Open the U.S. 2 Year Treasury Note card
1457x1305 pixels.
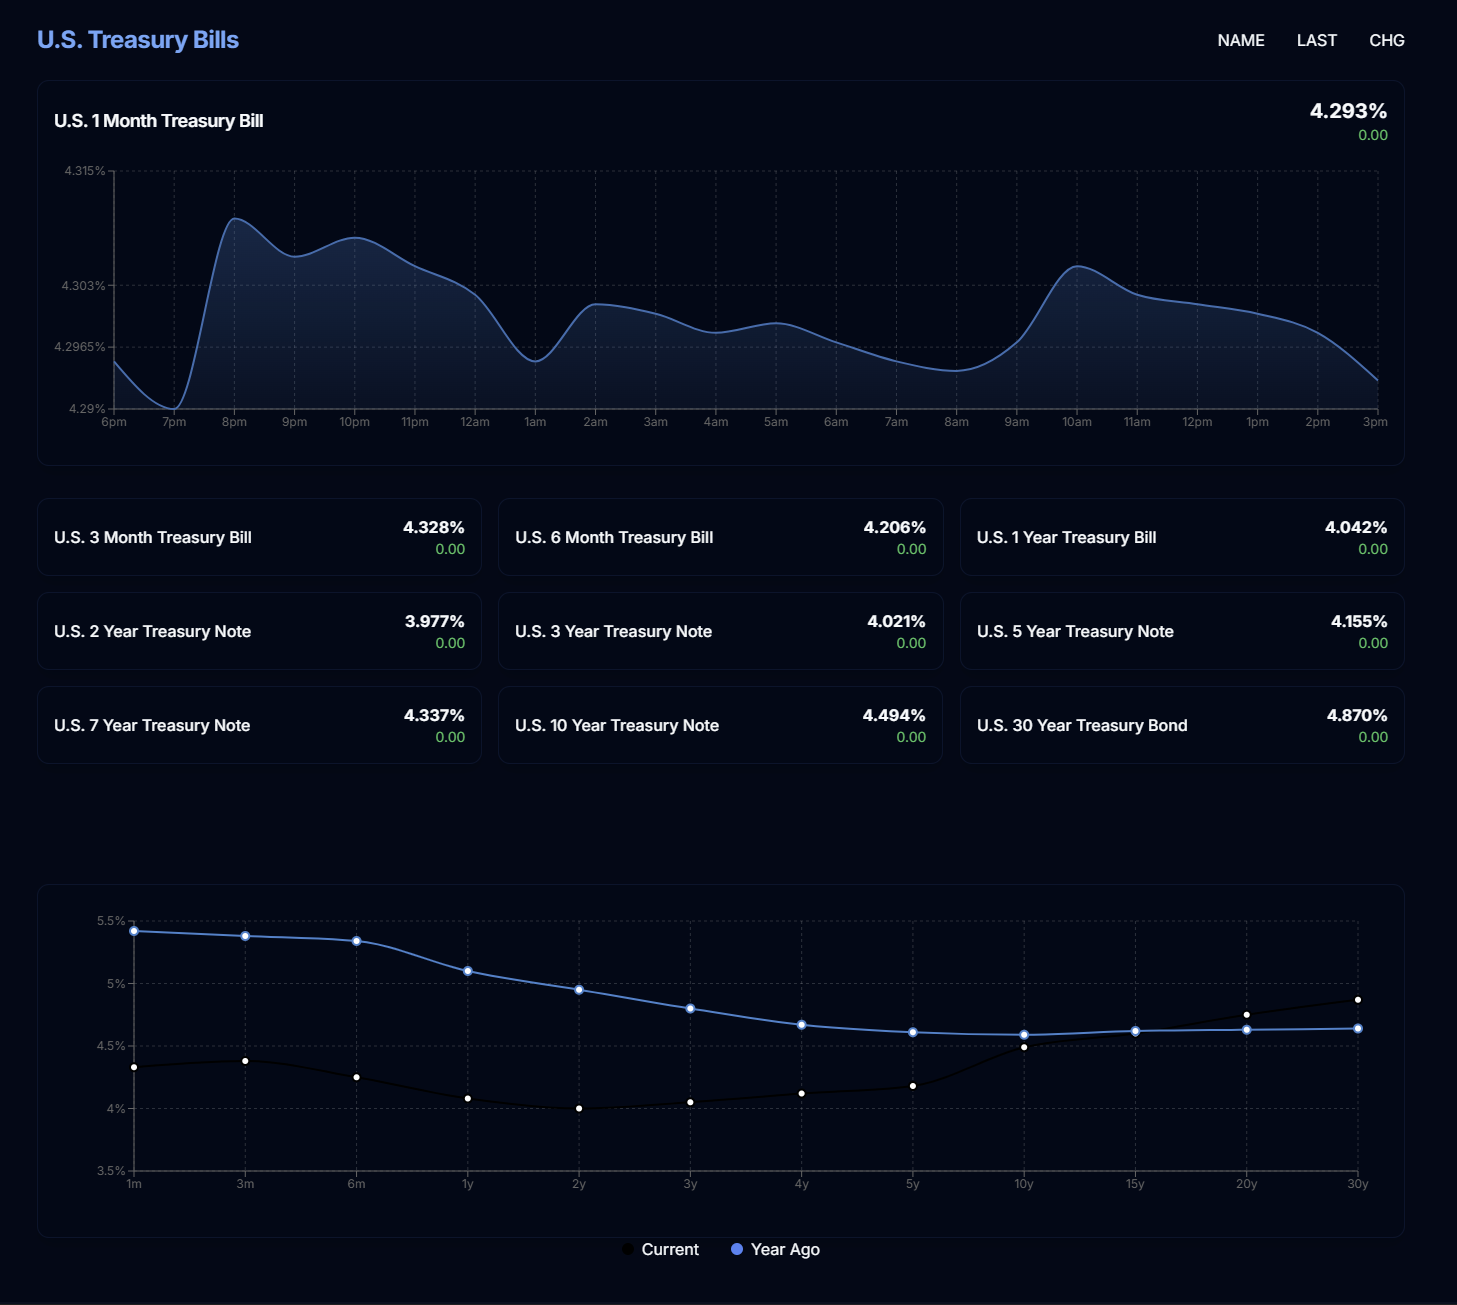click(x=259, y=631)
